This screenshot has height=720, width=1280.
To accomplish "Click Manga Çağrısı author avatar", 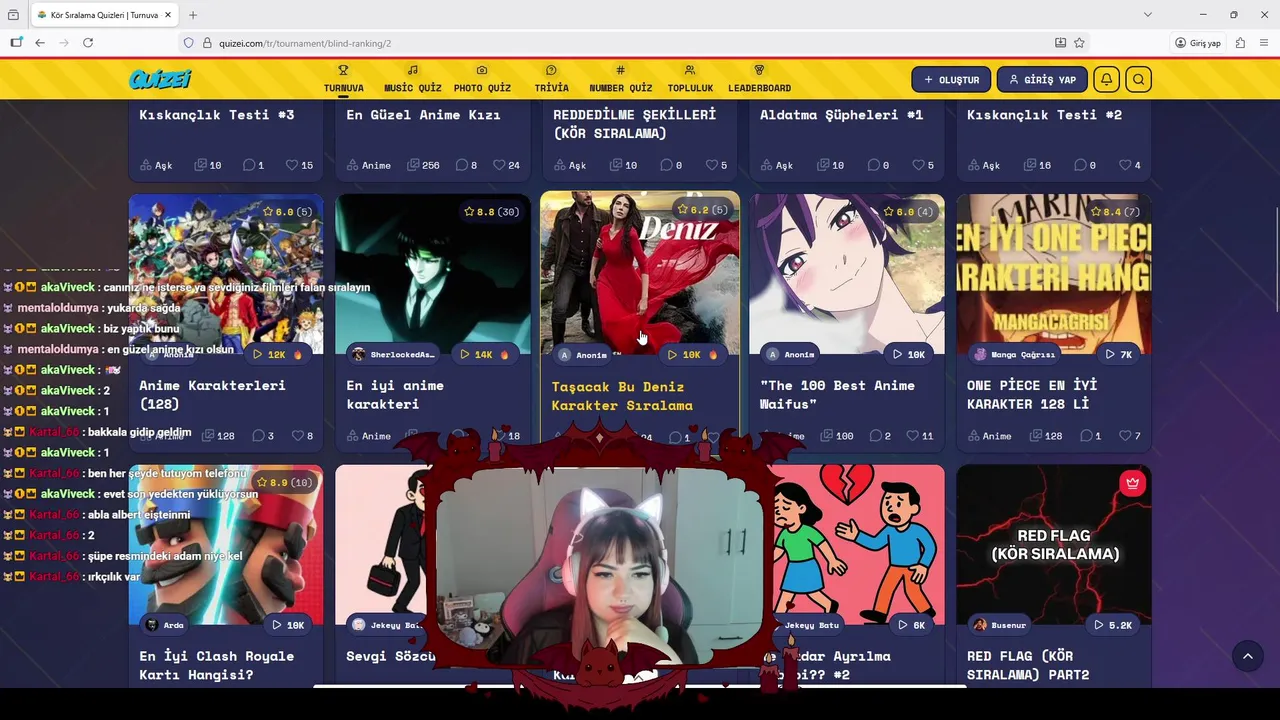I will (x=980, y=354).
